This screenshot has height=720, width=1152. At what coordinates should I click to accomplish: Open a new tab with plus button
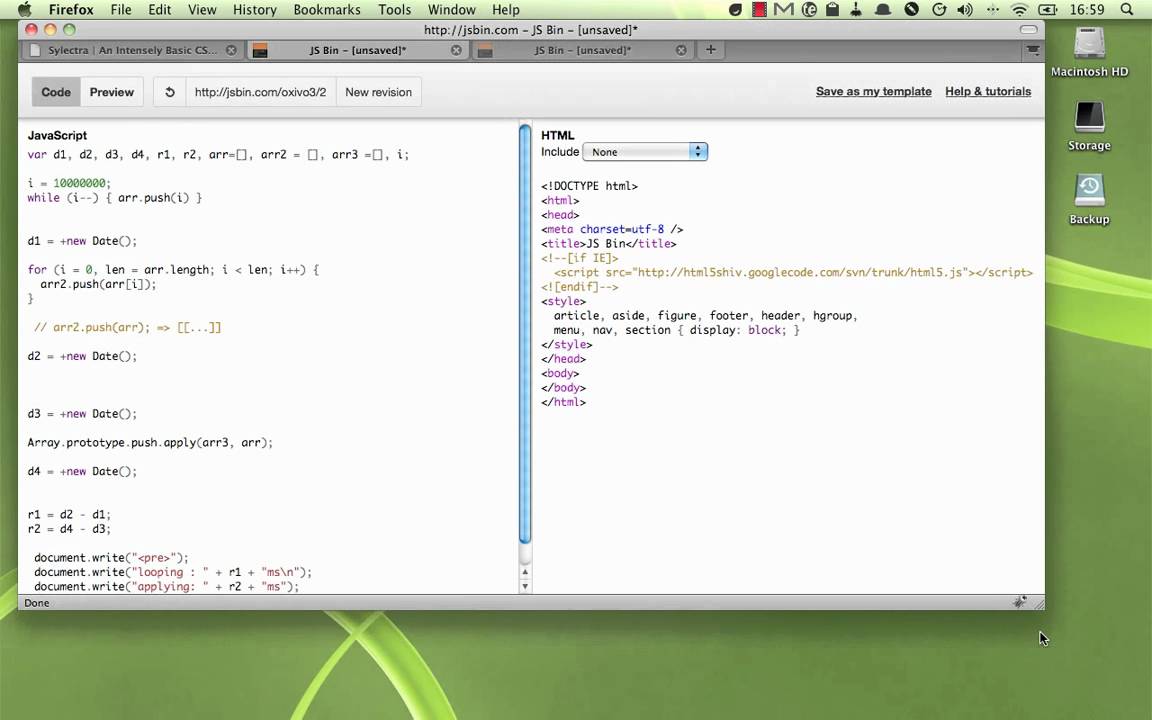710,49
